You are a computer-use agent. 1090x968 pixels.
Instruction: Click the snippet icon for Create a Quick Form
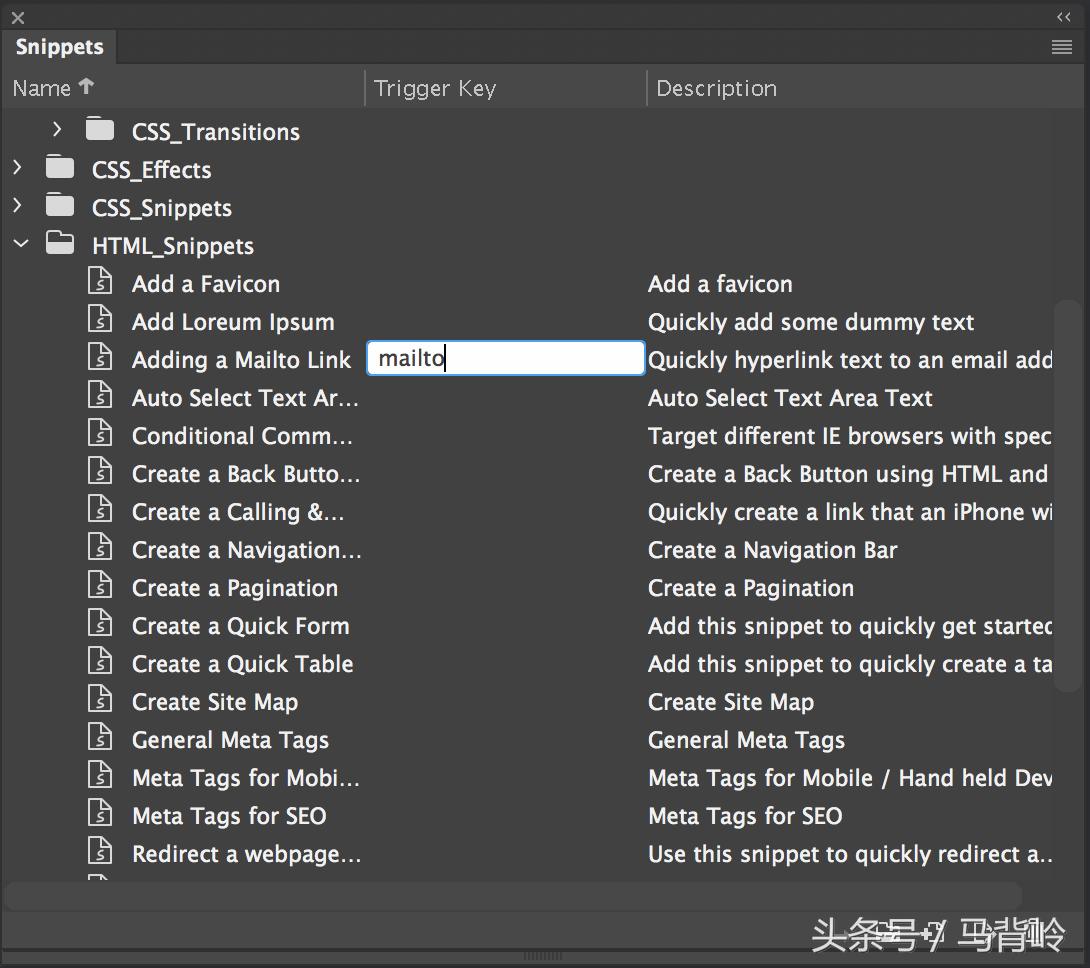tap(100, 623)
